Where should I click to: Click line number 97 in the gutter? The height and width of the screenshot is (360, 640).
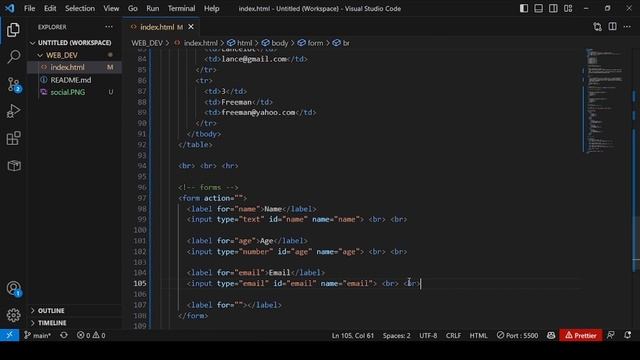pos(141,198)
